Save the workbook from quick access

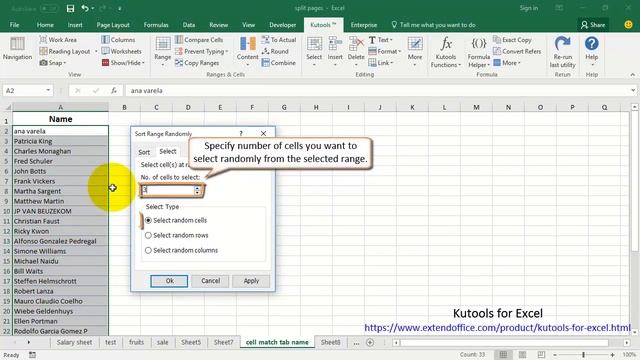pyautogui.click(x=70, y=8)
